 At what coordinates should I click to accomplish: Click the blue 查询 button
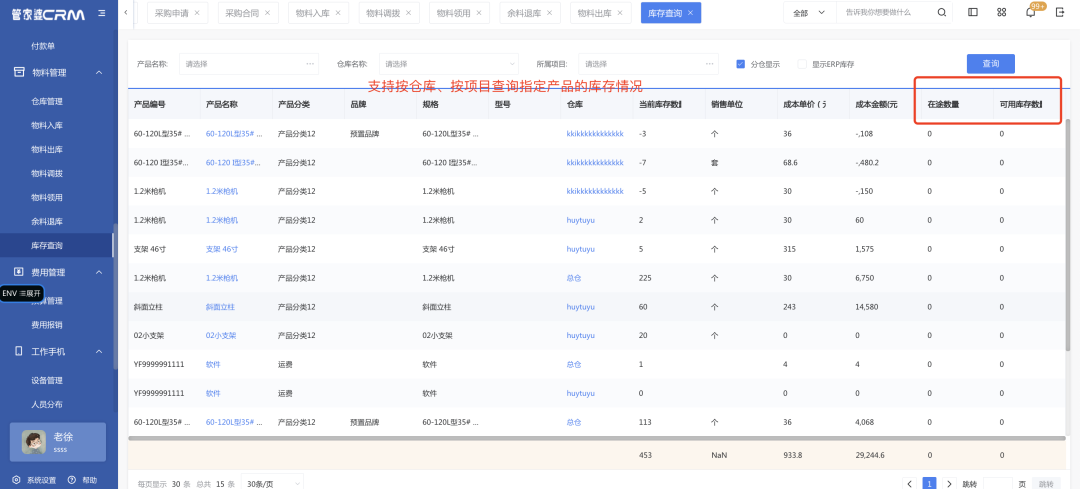pyautogui.click(x=990, y=63)
